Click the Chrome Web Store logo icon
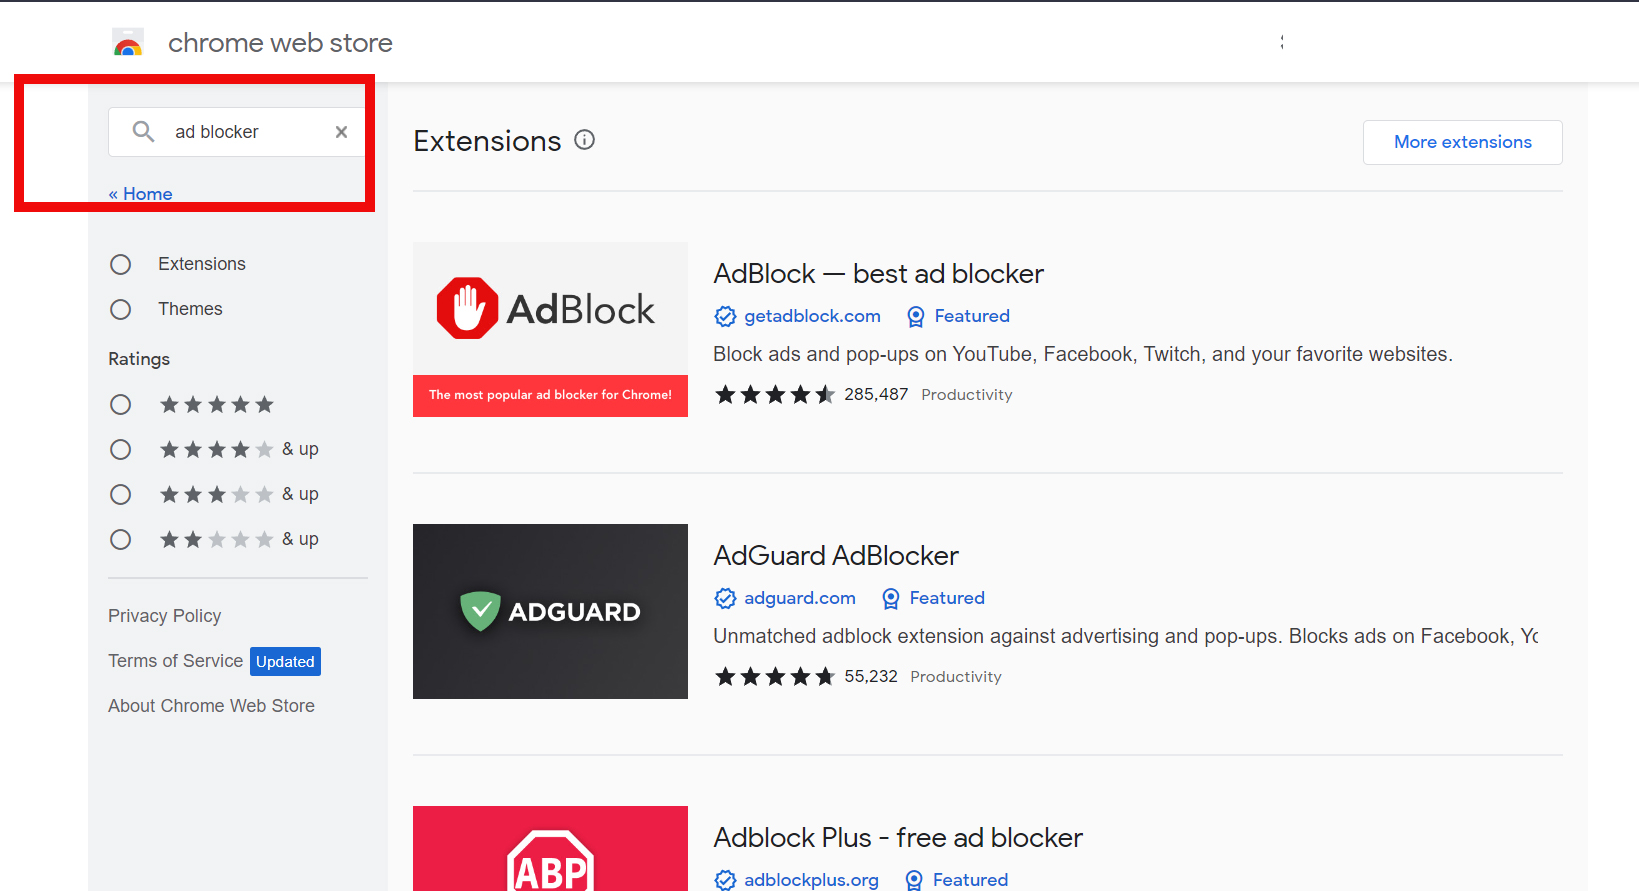 [128, 42]
